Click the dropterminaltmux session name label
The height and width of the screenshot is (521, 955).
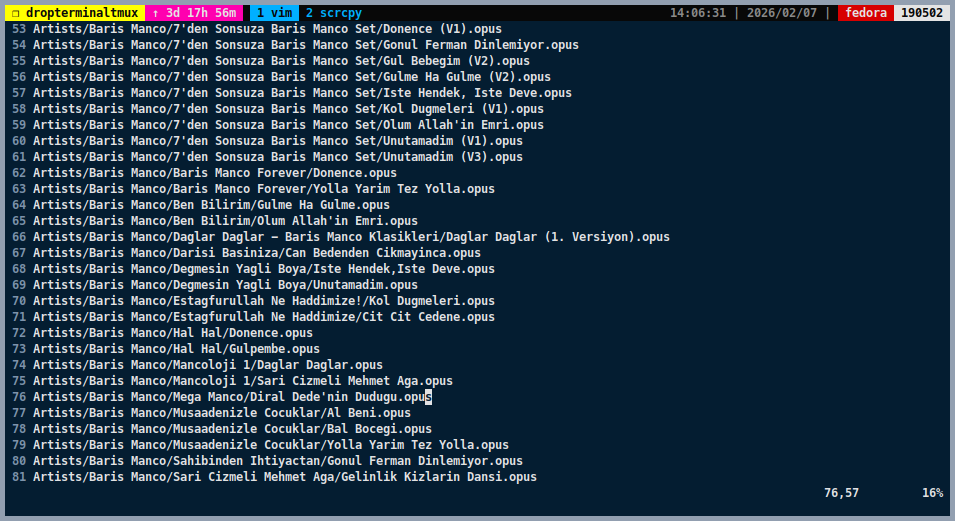tap(73, 13)
